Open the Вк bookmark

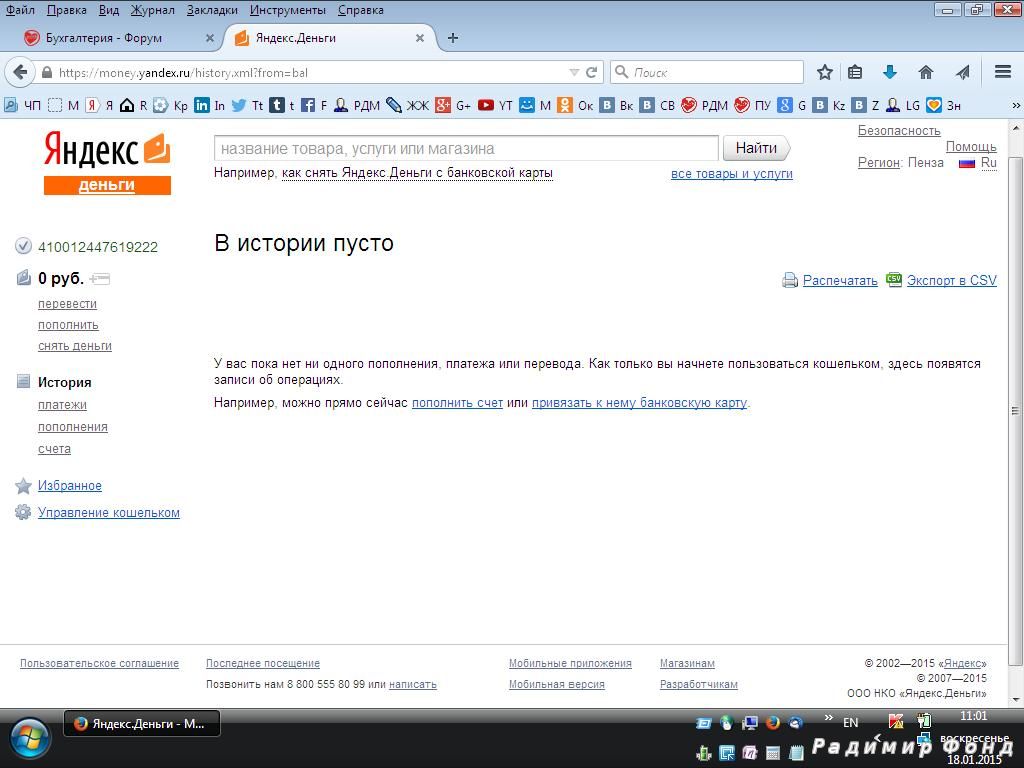616,105
